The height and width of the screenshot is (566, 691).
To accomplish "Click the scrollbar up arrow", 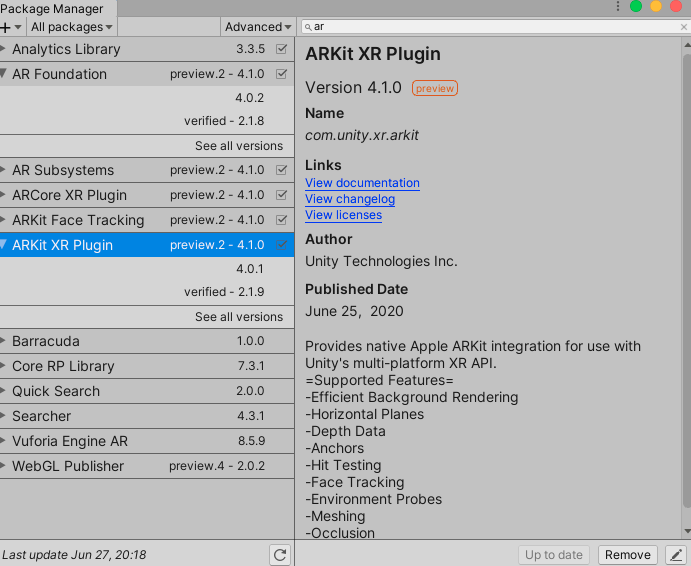I will tap(687, 45).
